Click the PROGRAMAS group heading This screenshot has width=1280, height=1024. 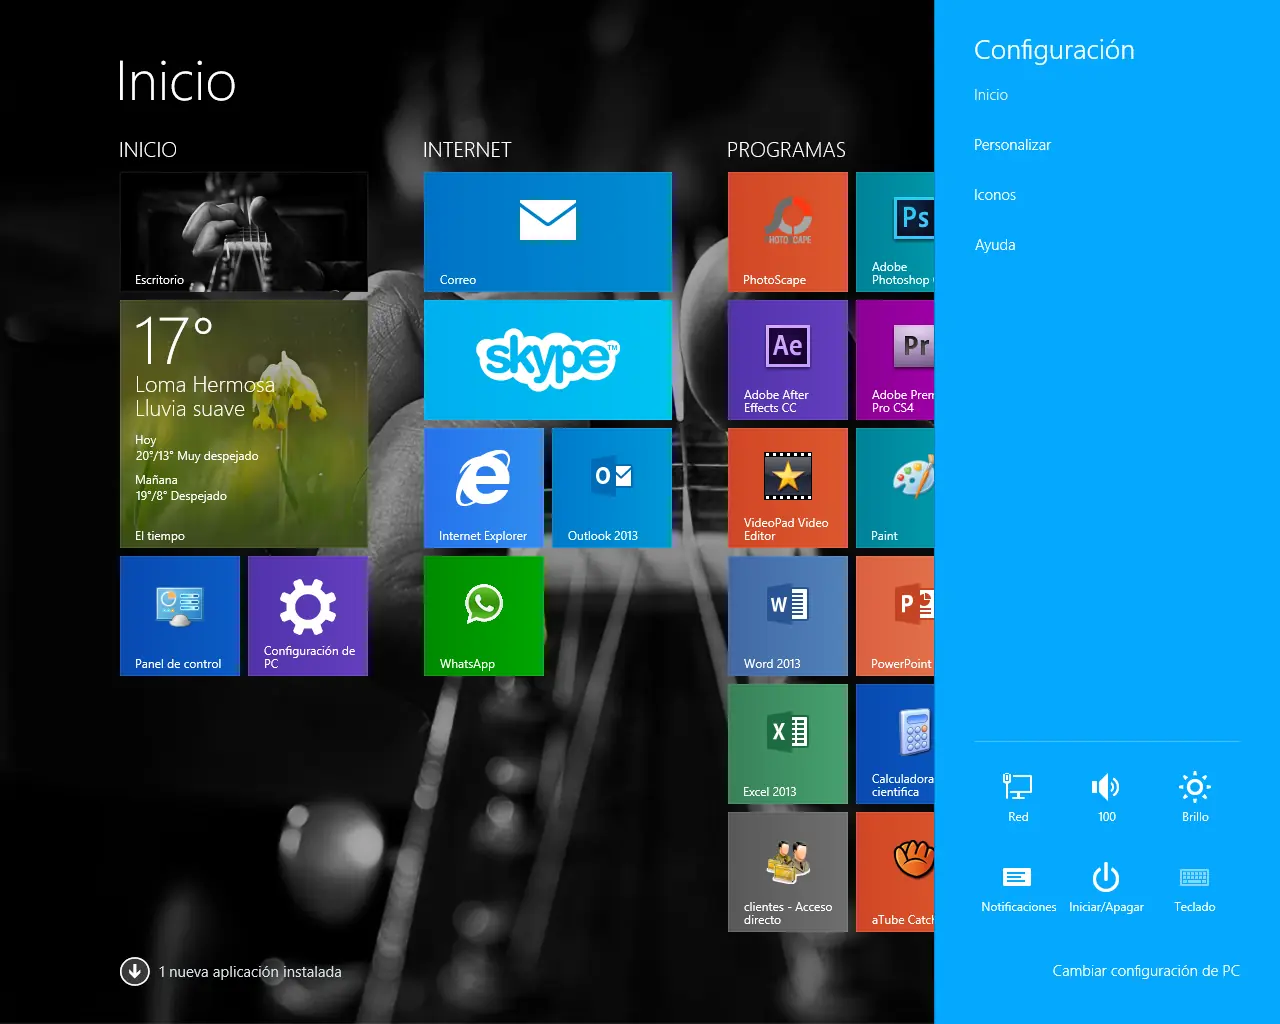click(786, 150)
